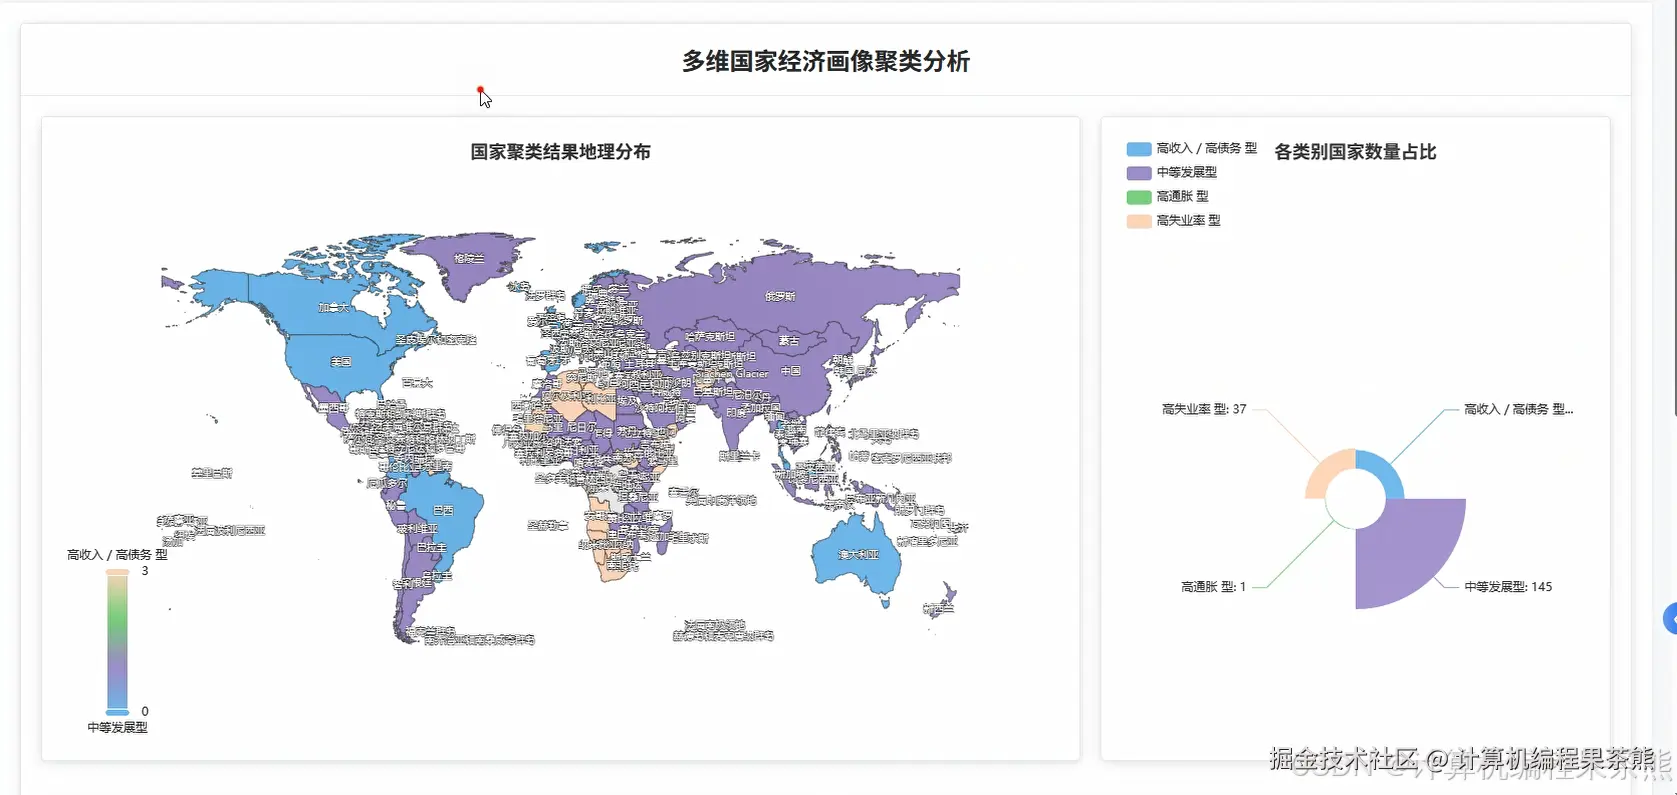
Task: Select Canada (加拿大) on the map
Action: [x=333, y=308]
